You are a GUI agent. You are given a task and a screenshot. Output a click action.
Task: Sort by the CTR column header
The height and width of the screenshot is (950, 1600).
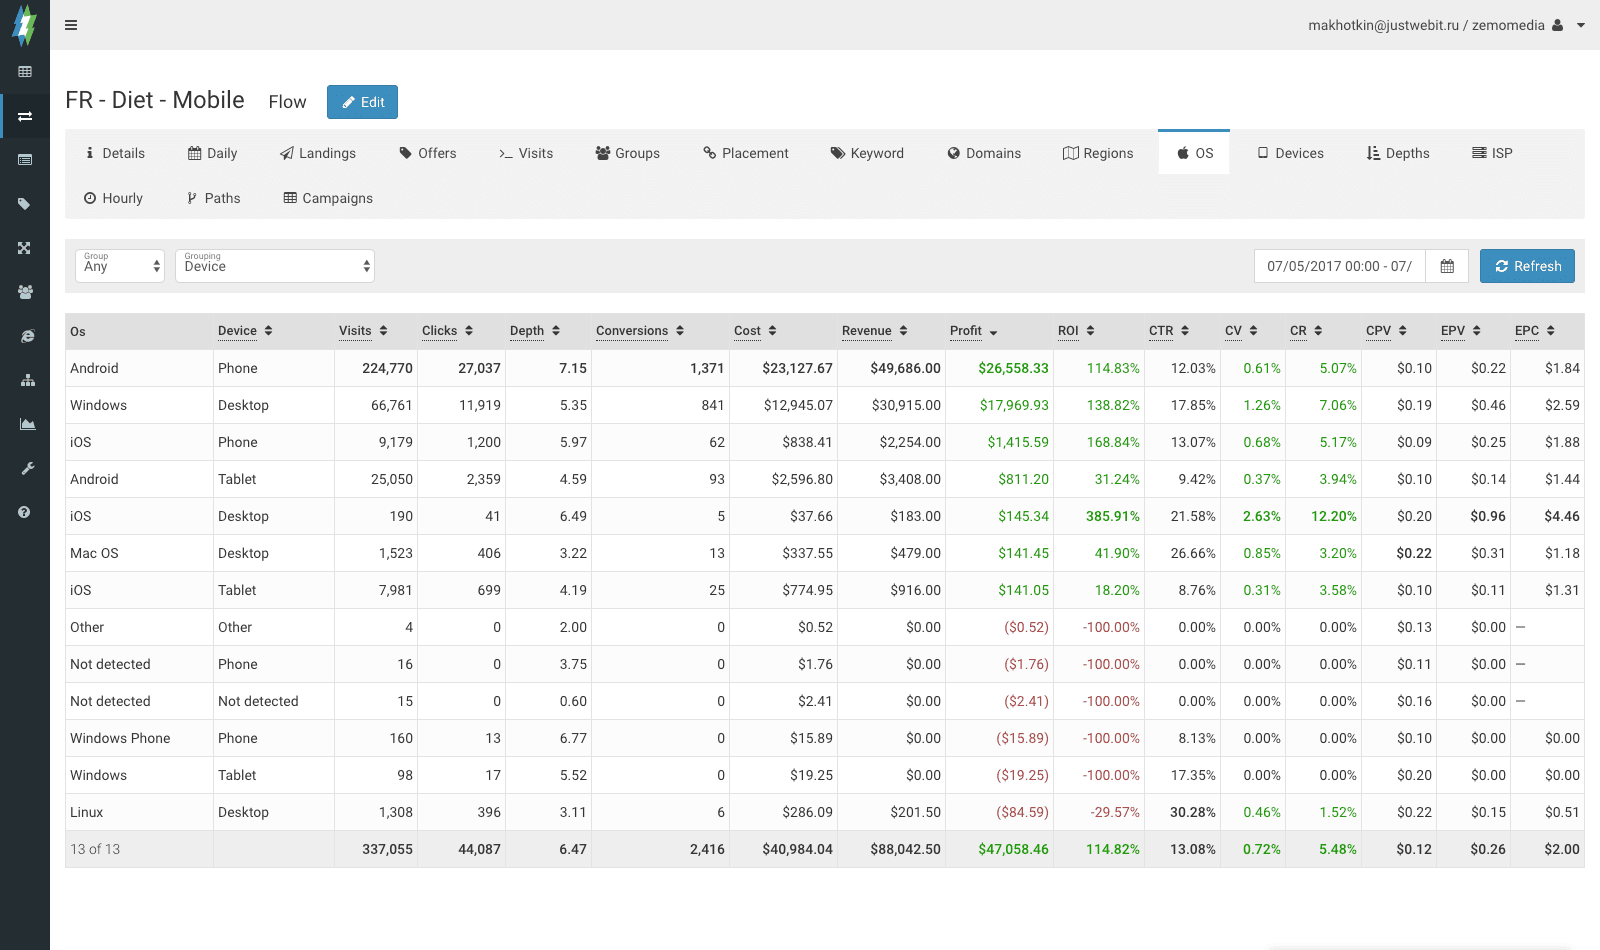1169,331
